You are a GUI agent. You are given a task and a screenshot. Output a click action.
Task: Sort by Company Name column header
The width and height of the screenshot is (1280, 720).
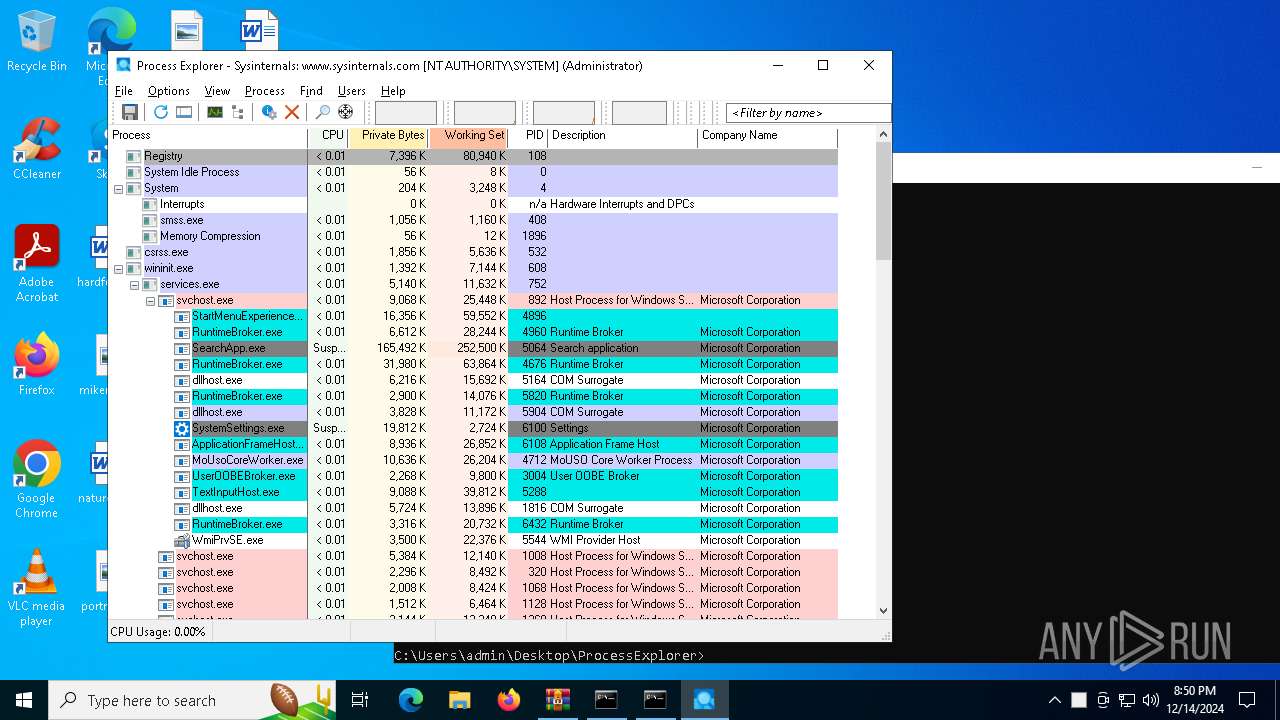click(x=768, y=136)
